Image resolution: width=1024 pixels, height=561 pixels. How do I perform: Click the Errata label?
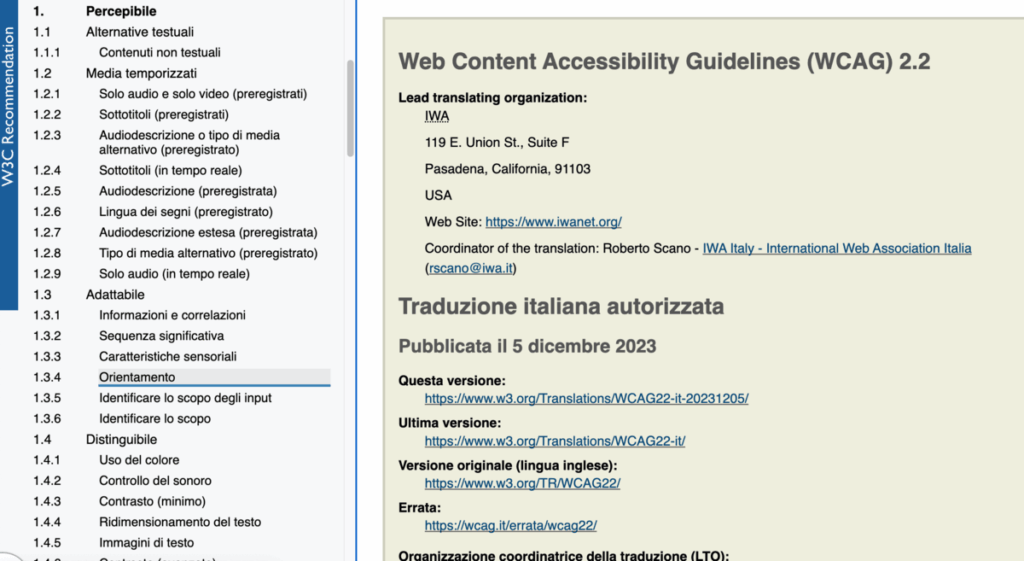click(x=419, y=507)
